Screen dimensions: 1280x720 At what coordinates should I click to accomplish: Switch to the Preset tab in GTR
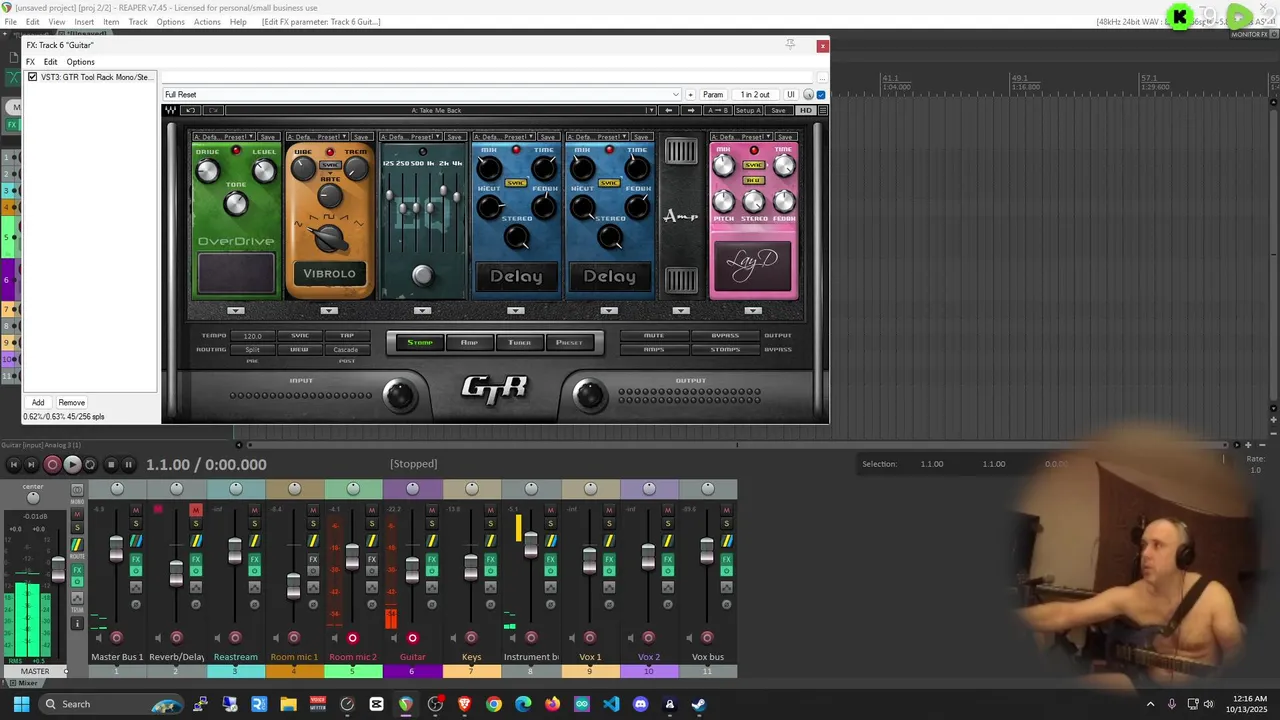coord(569,343)
